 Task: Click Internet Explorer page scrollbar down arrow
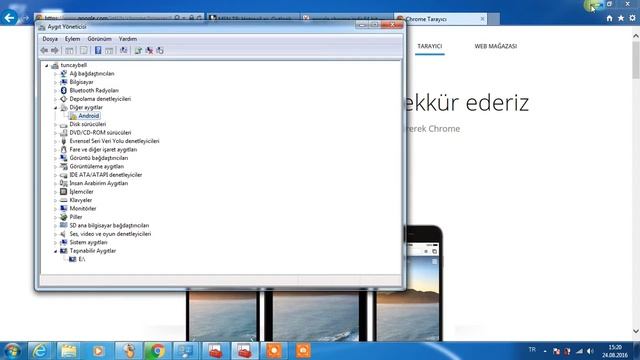coord(636,331)
